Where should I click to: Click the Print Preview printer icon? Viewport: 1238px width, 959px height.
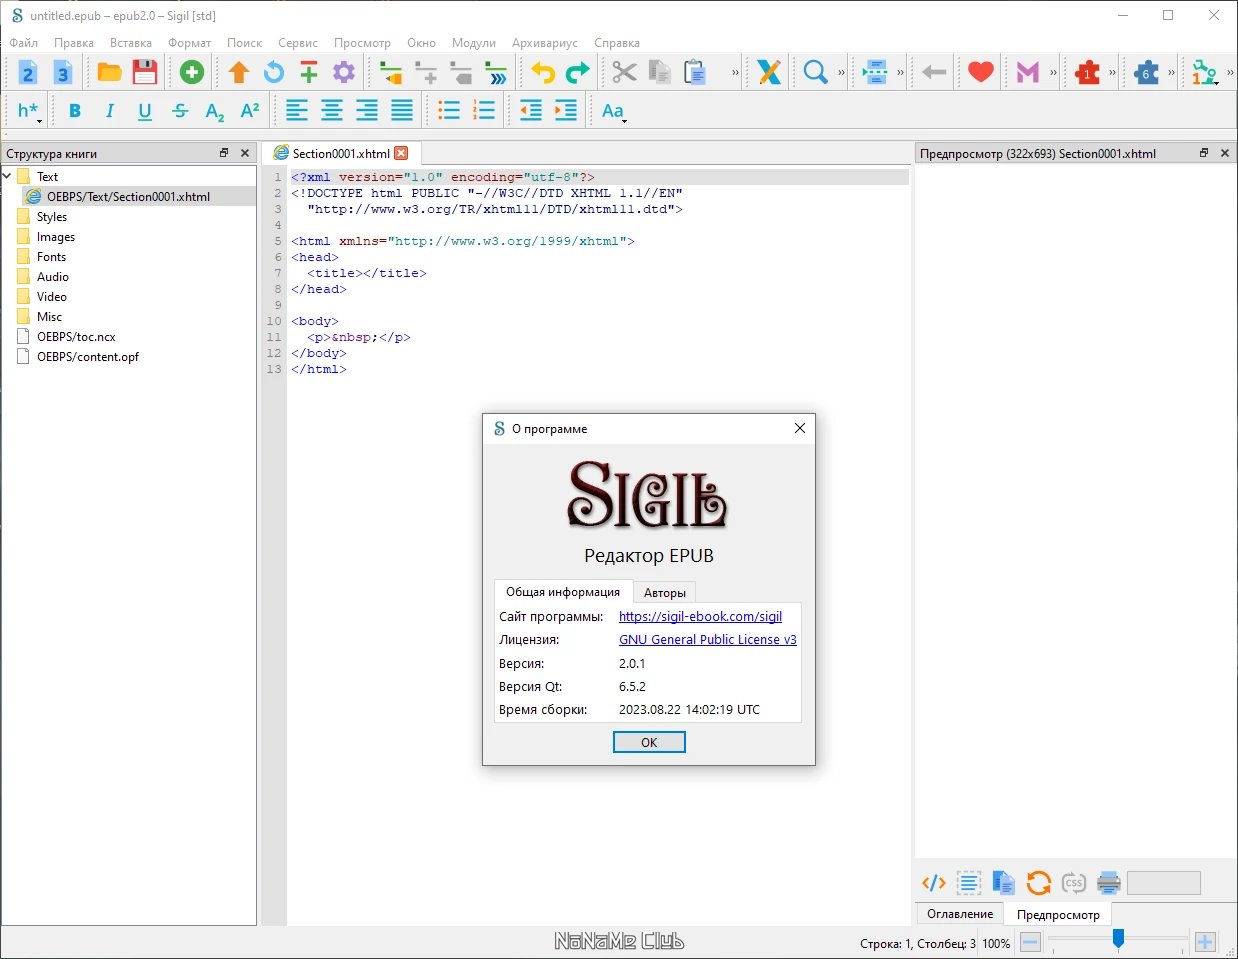tap(1109, 883)
